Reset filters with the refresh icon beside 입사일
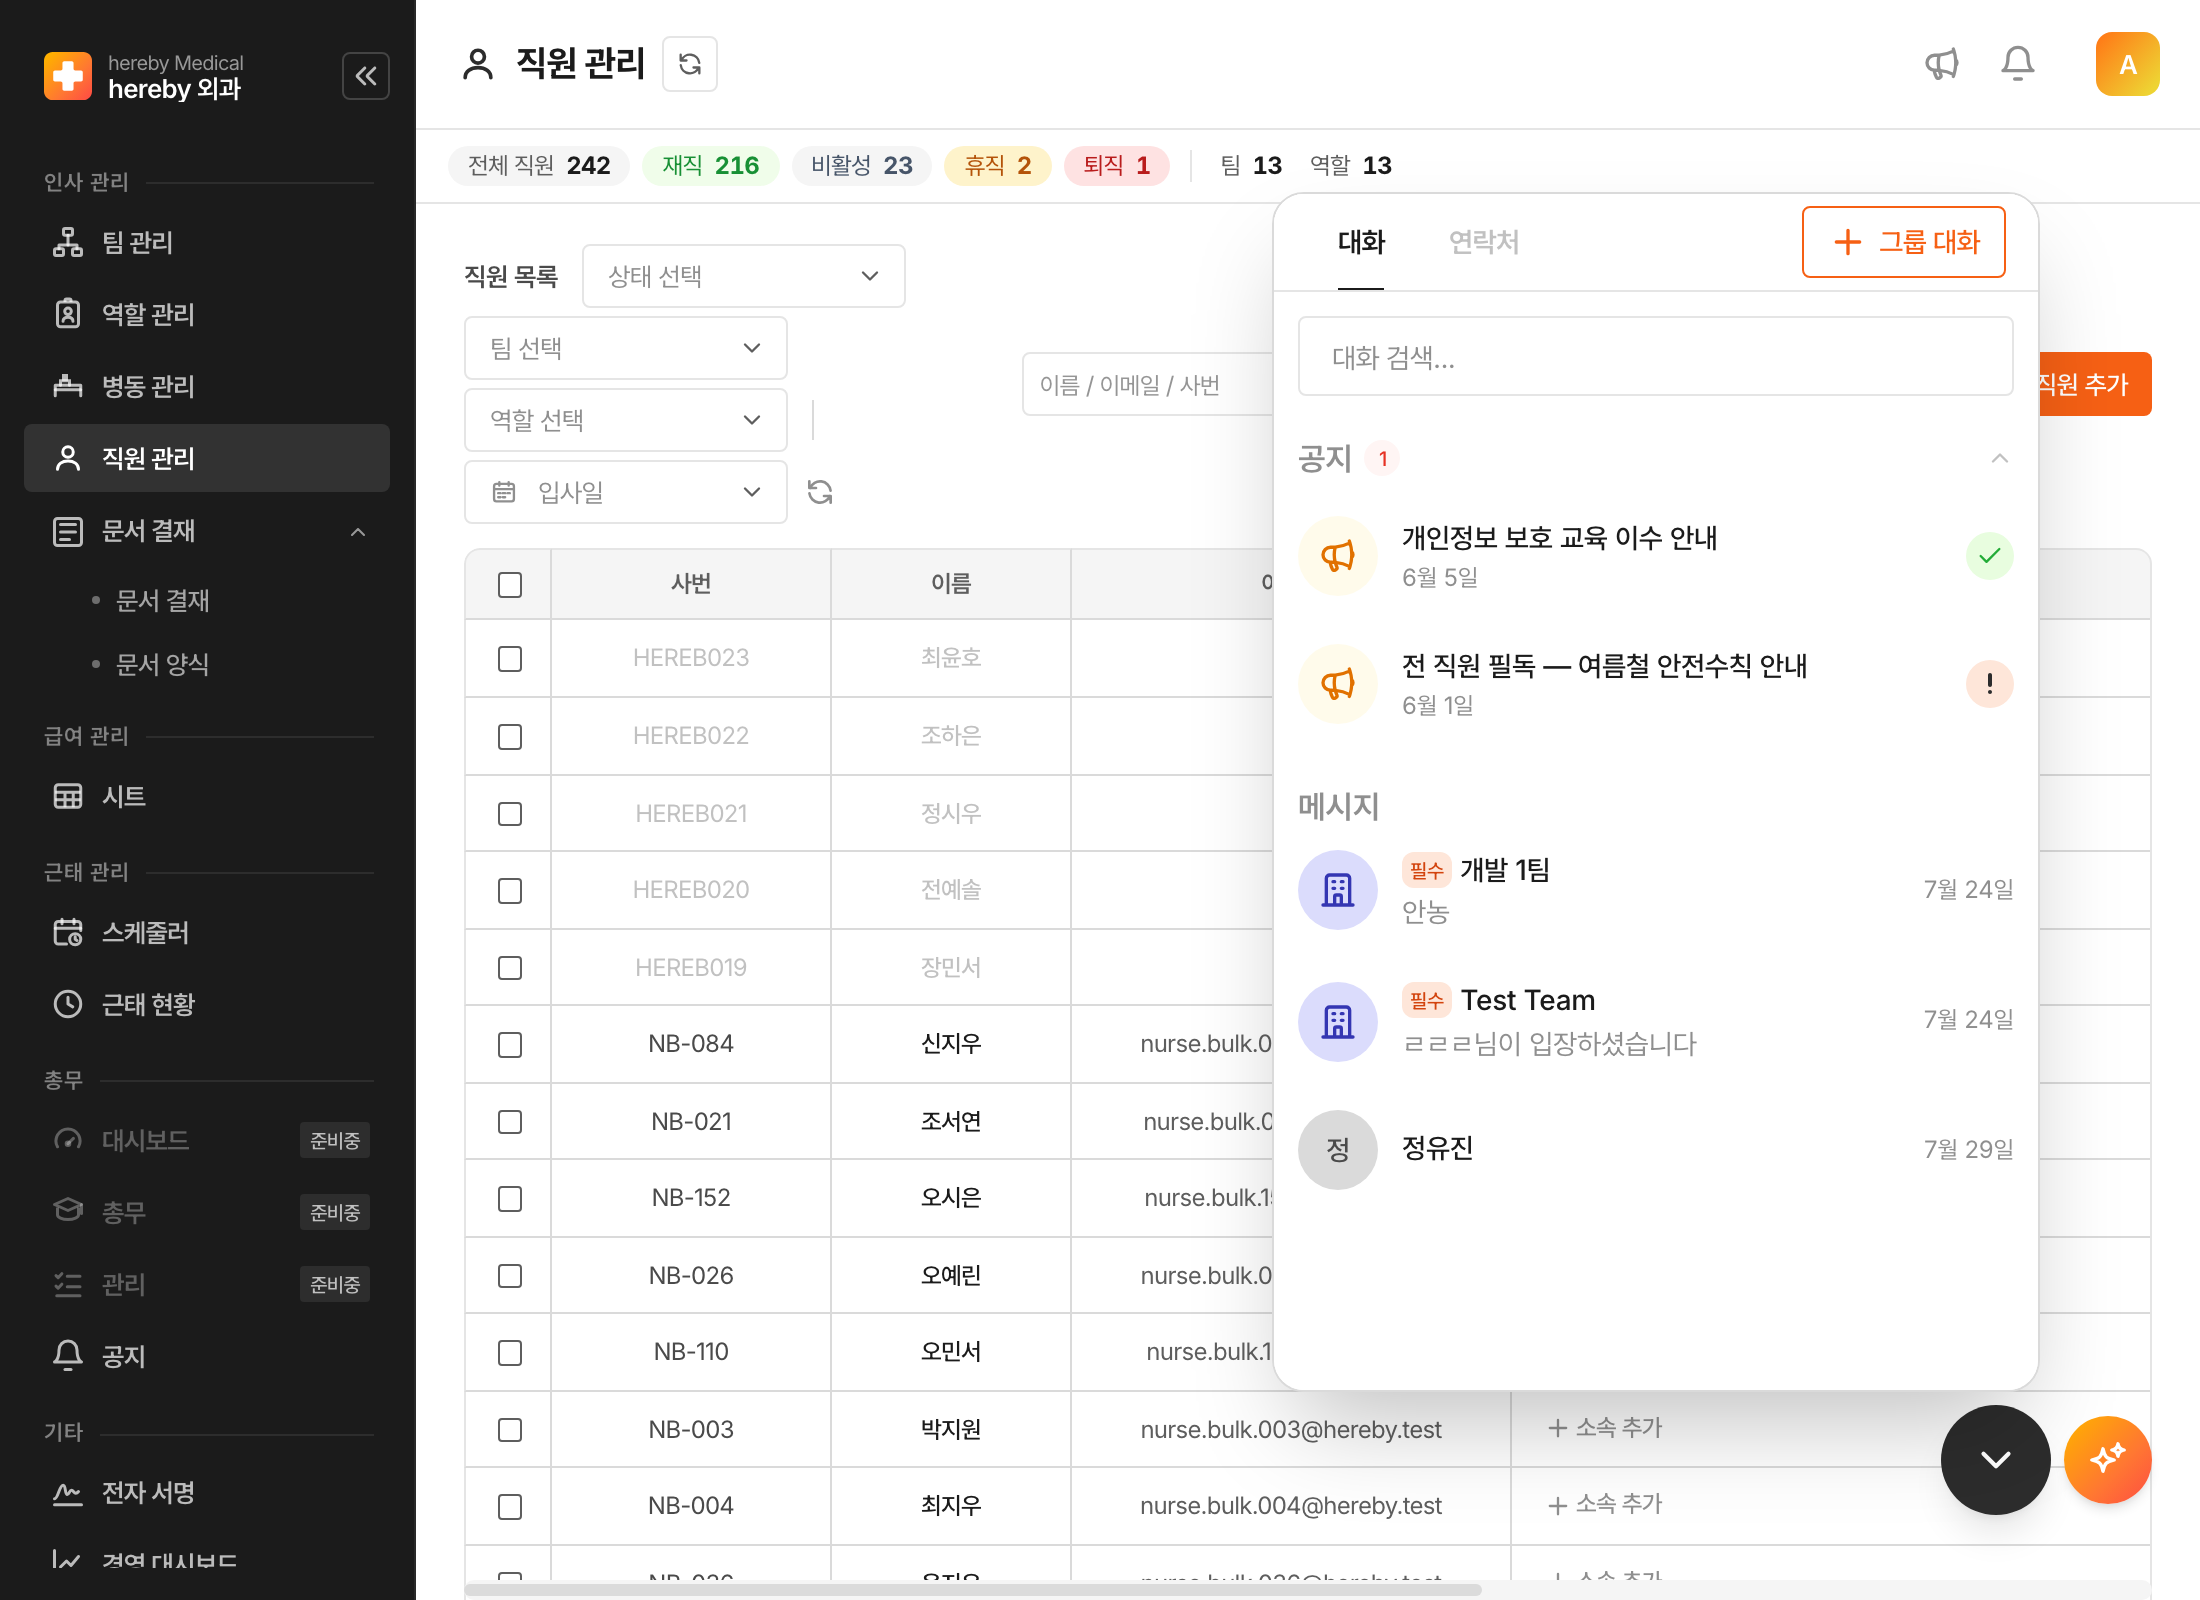 pos(820,492)
